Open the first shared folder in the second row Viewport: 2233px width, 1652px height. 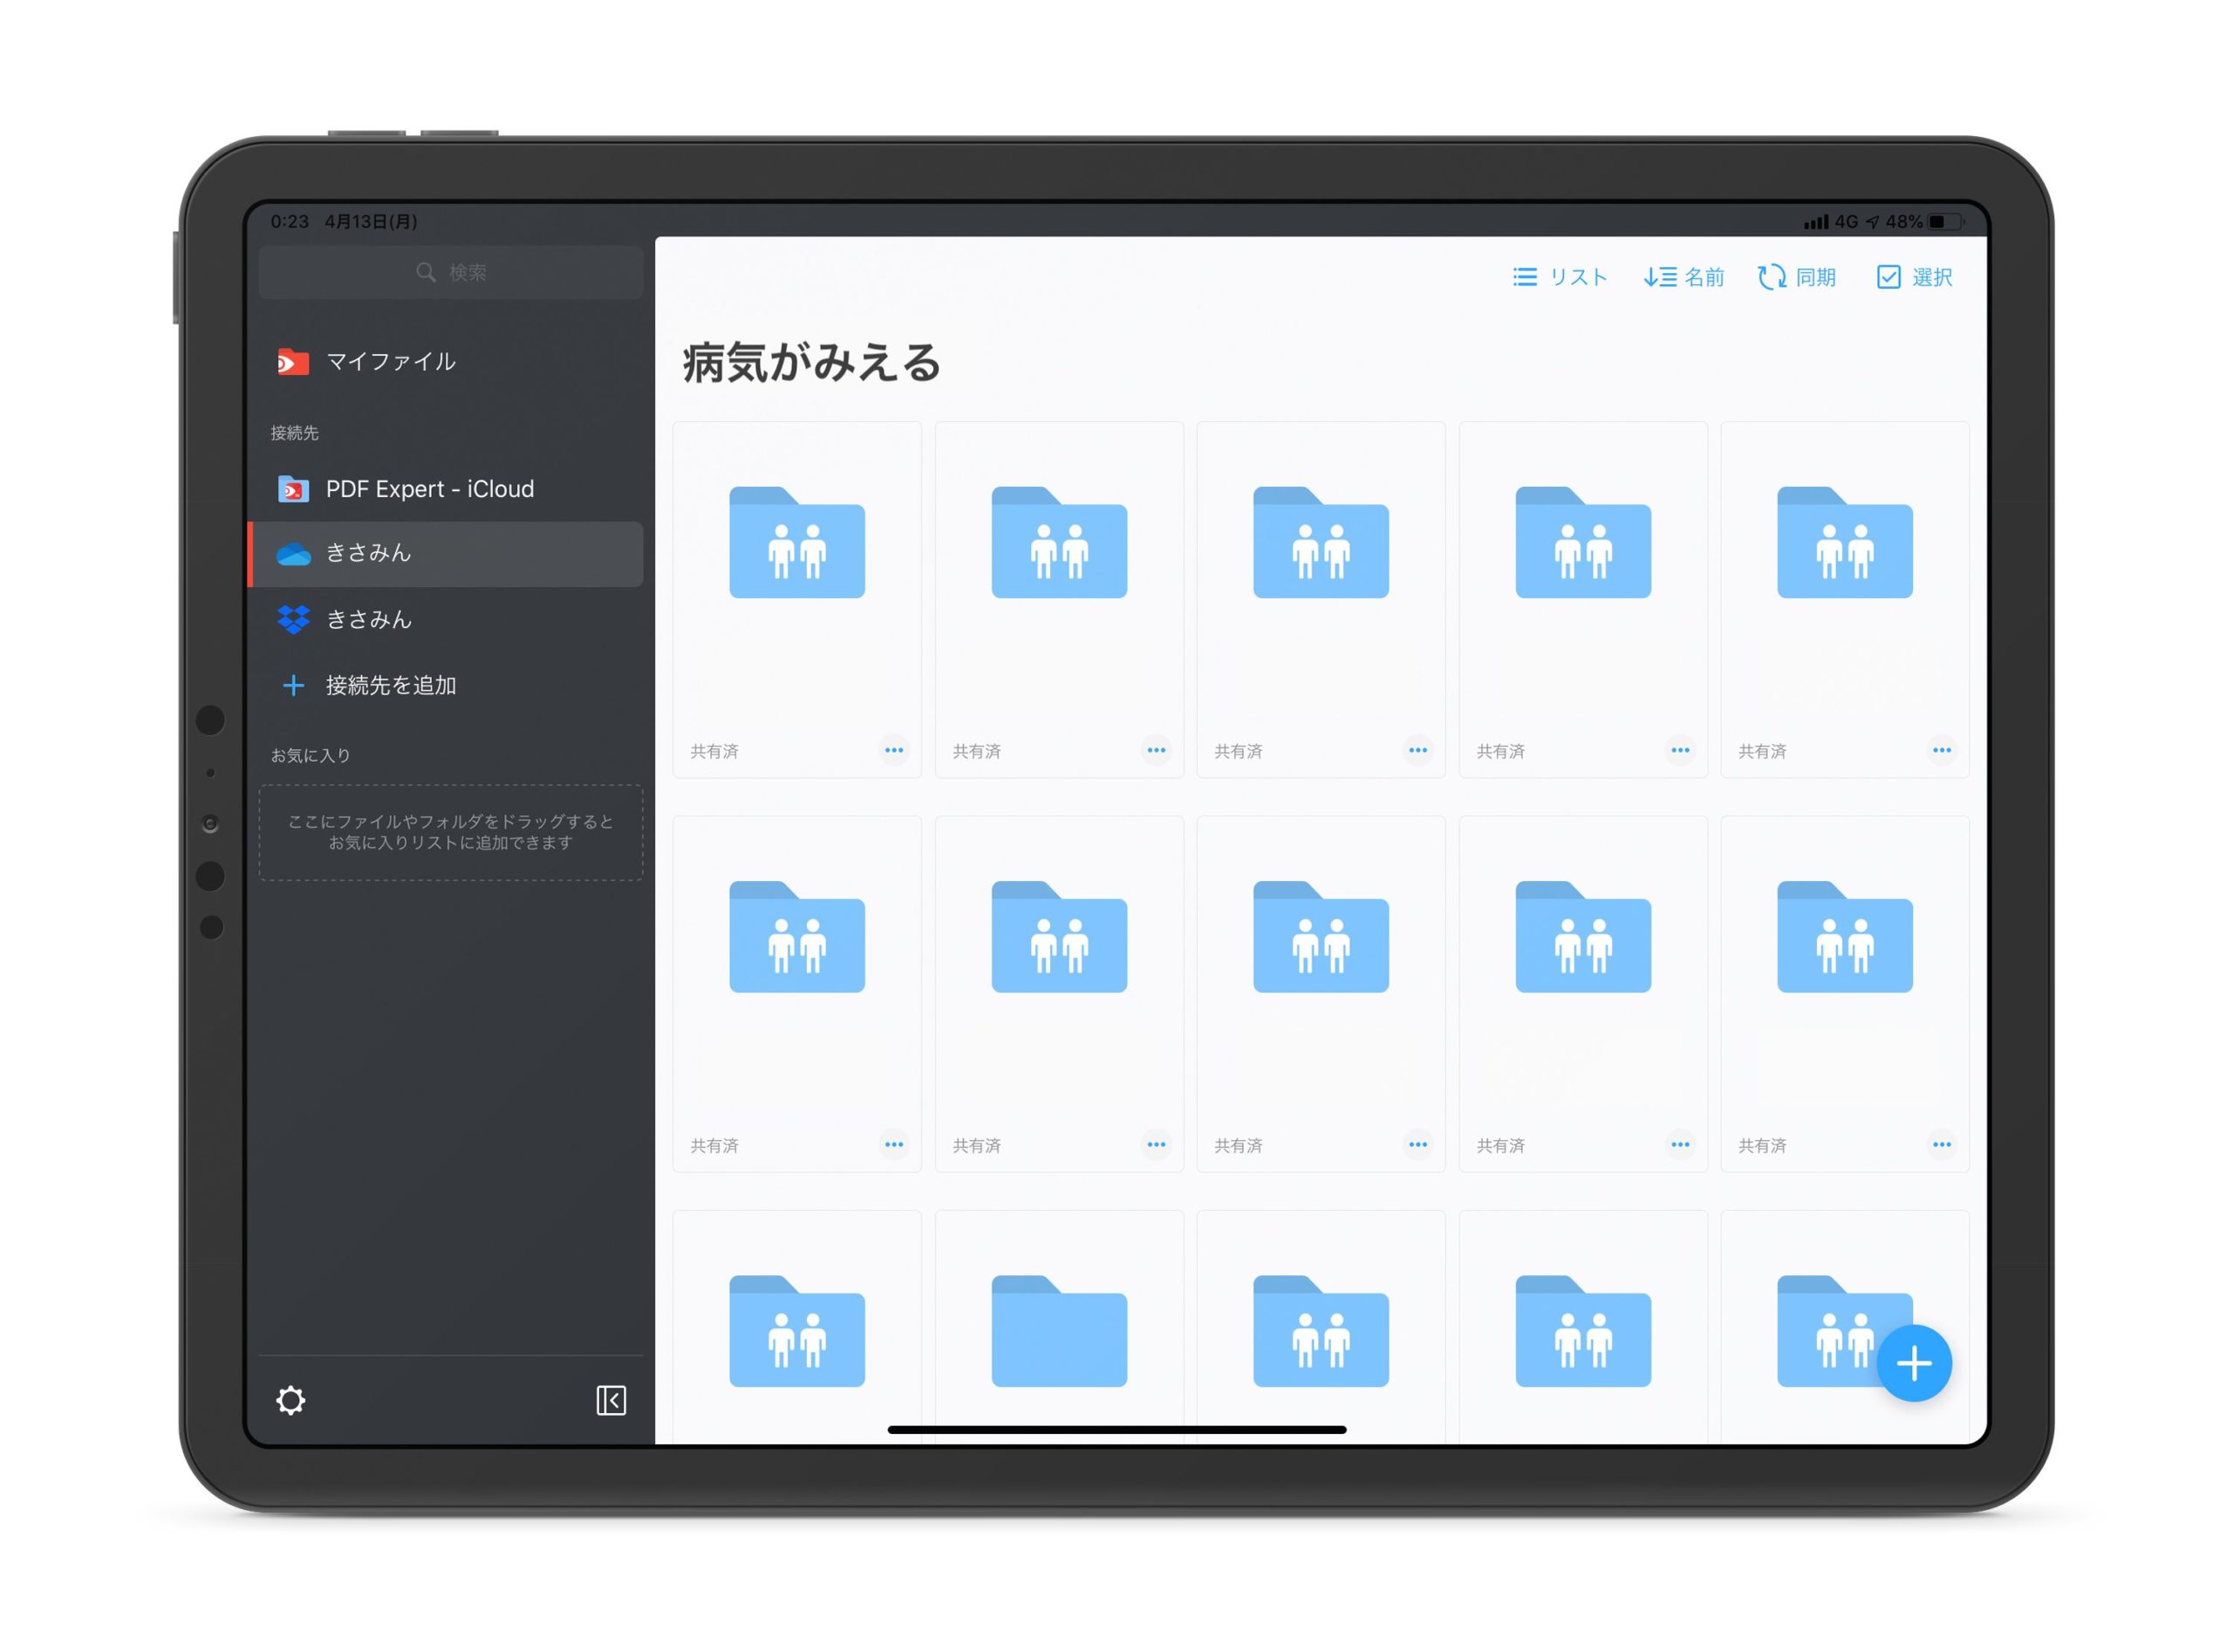tap(797, 936)
